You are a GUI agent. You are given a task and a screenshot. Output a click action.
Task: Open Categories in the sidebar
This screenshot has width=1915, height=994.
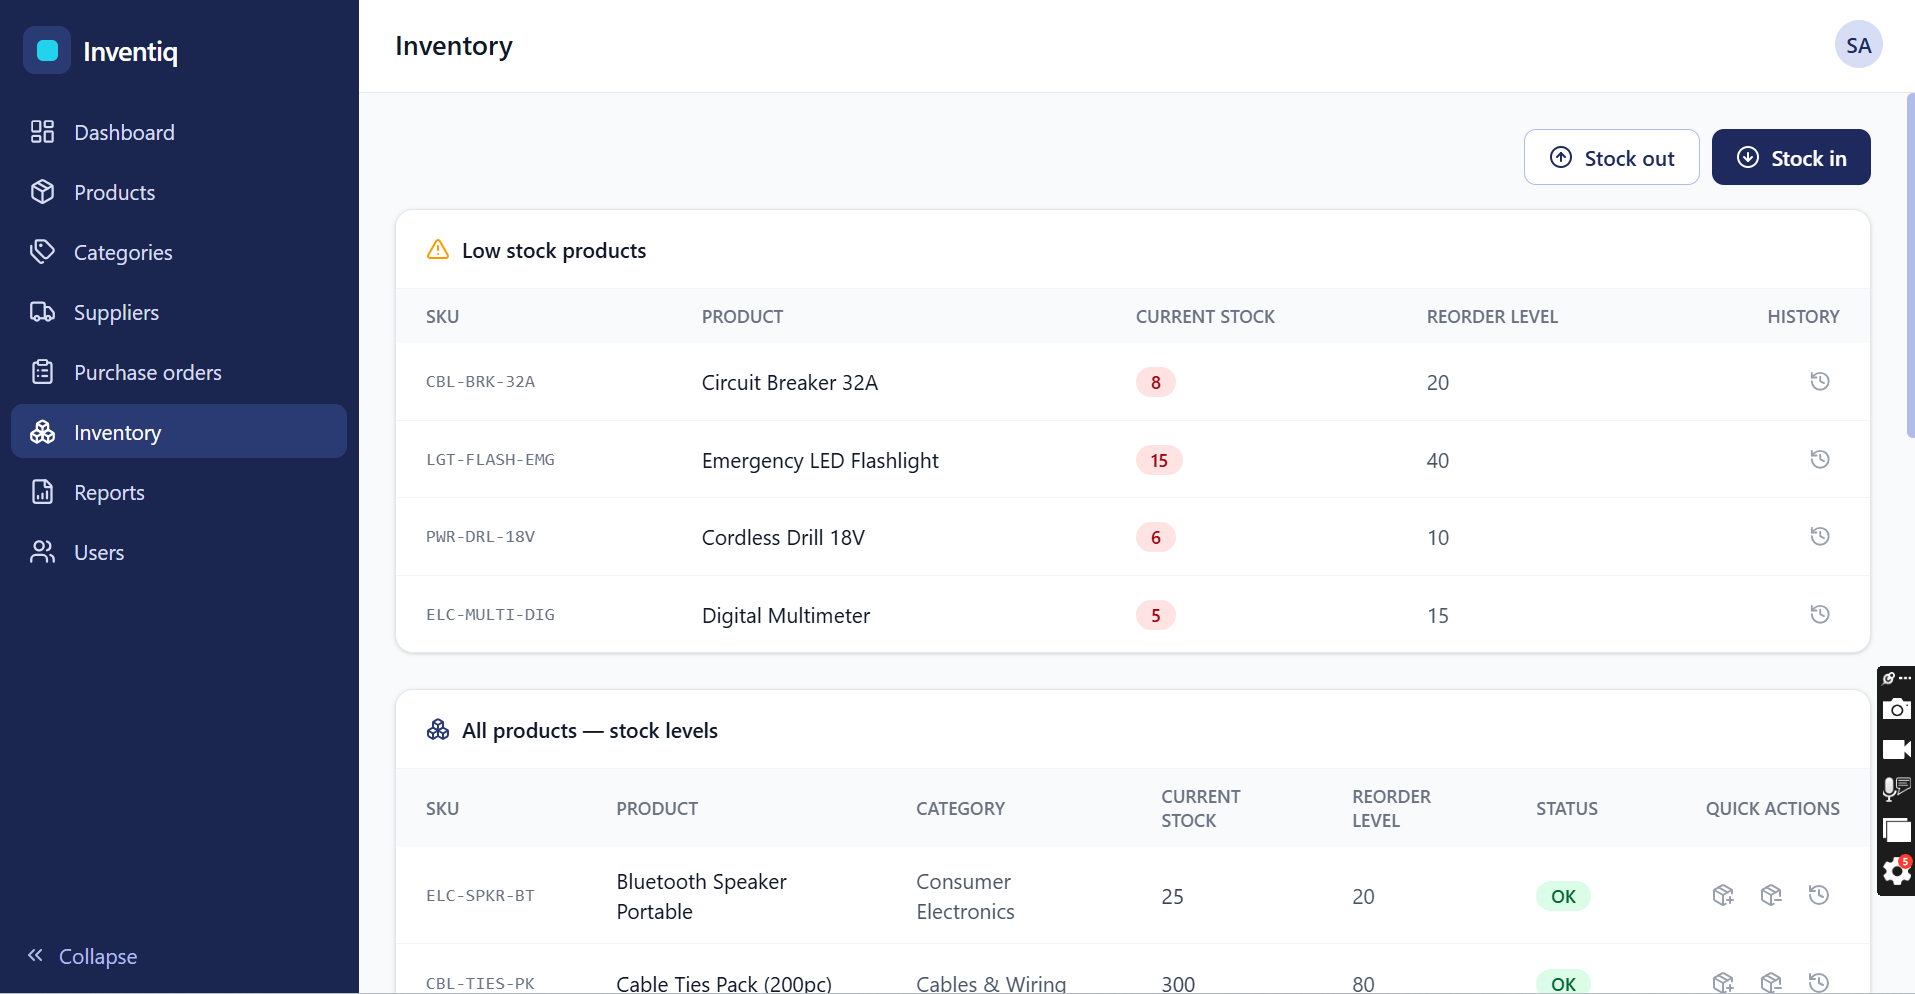(x=179, y=252)
